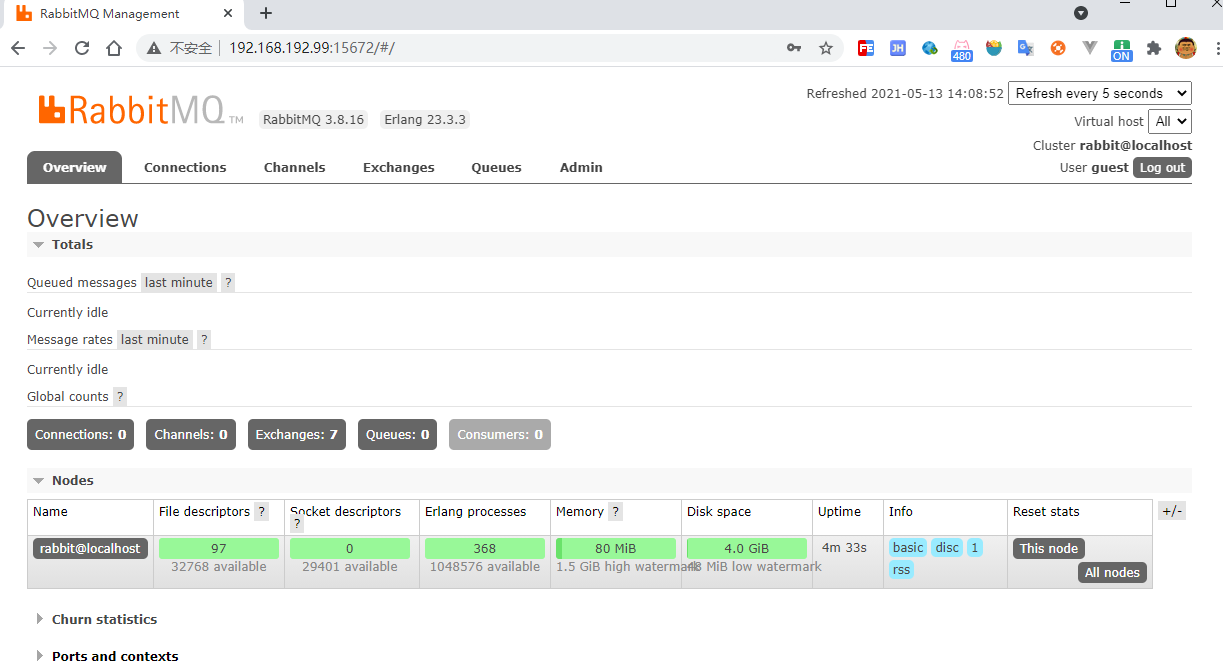Open the Channels: 0 count
The height and width of the screenshot is (665, 1223).
[x=191, y=435]
